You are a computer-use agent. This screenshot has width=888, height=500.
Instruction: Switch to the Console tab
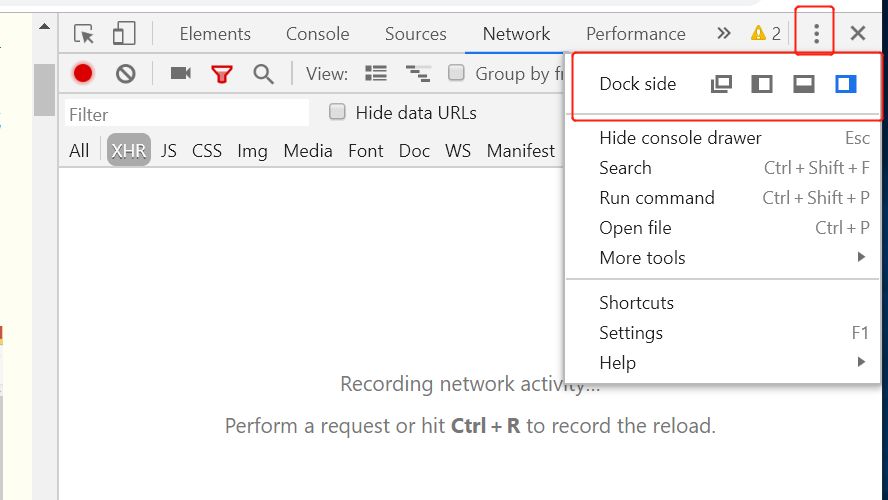pos(317,34)
